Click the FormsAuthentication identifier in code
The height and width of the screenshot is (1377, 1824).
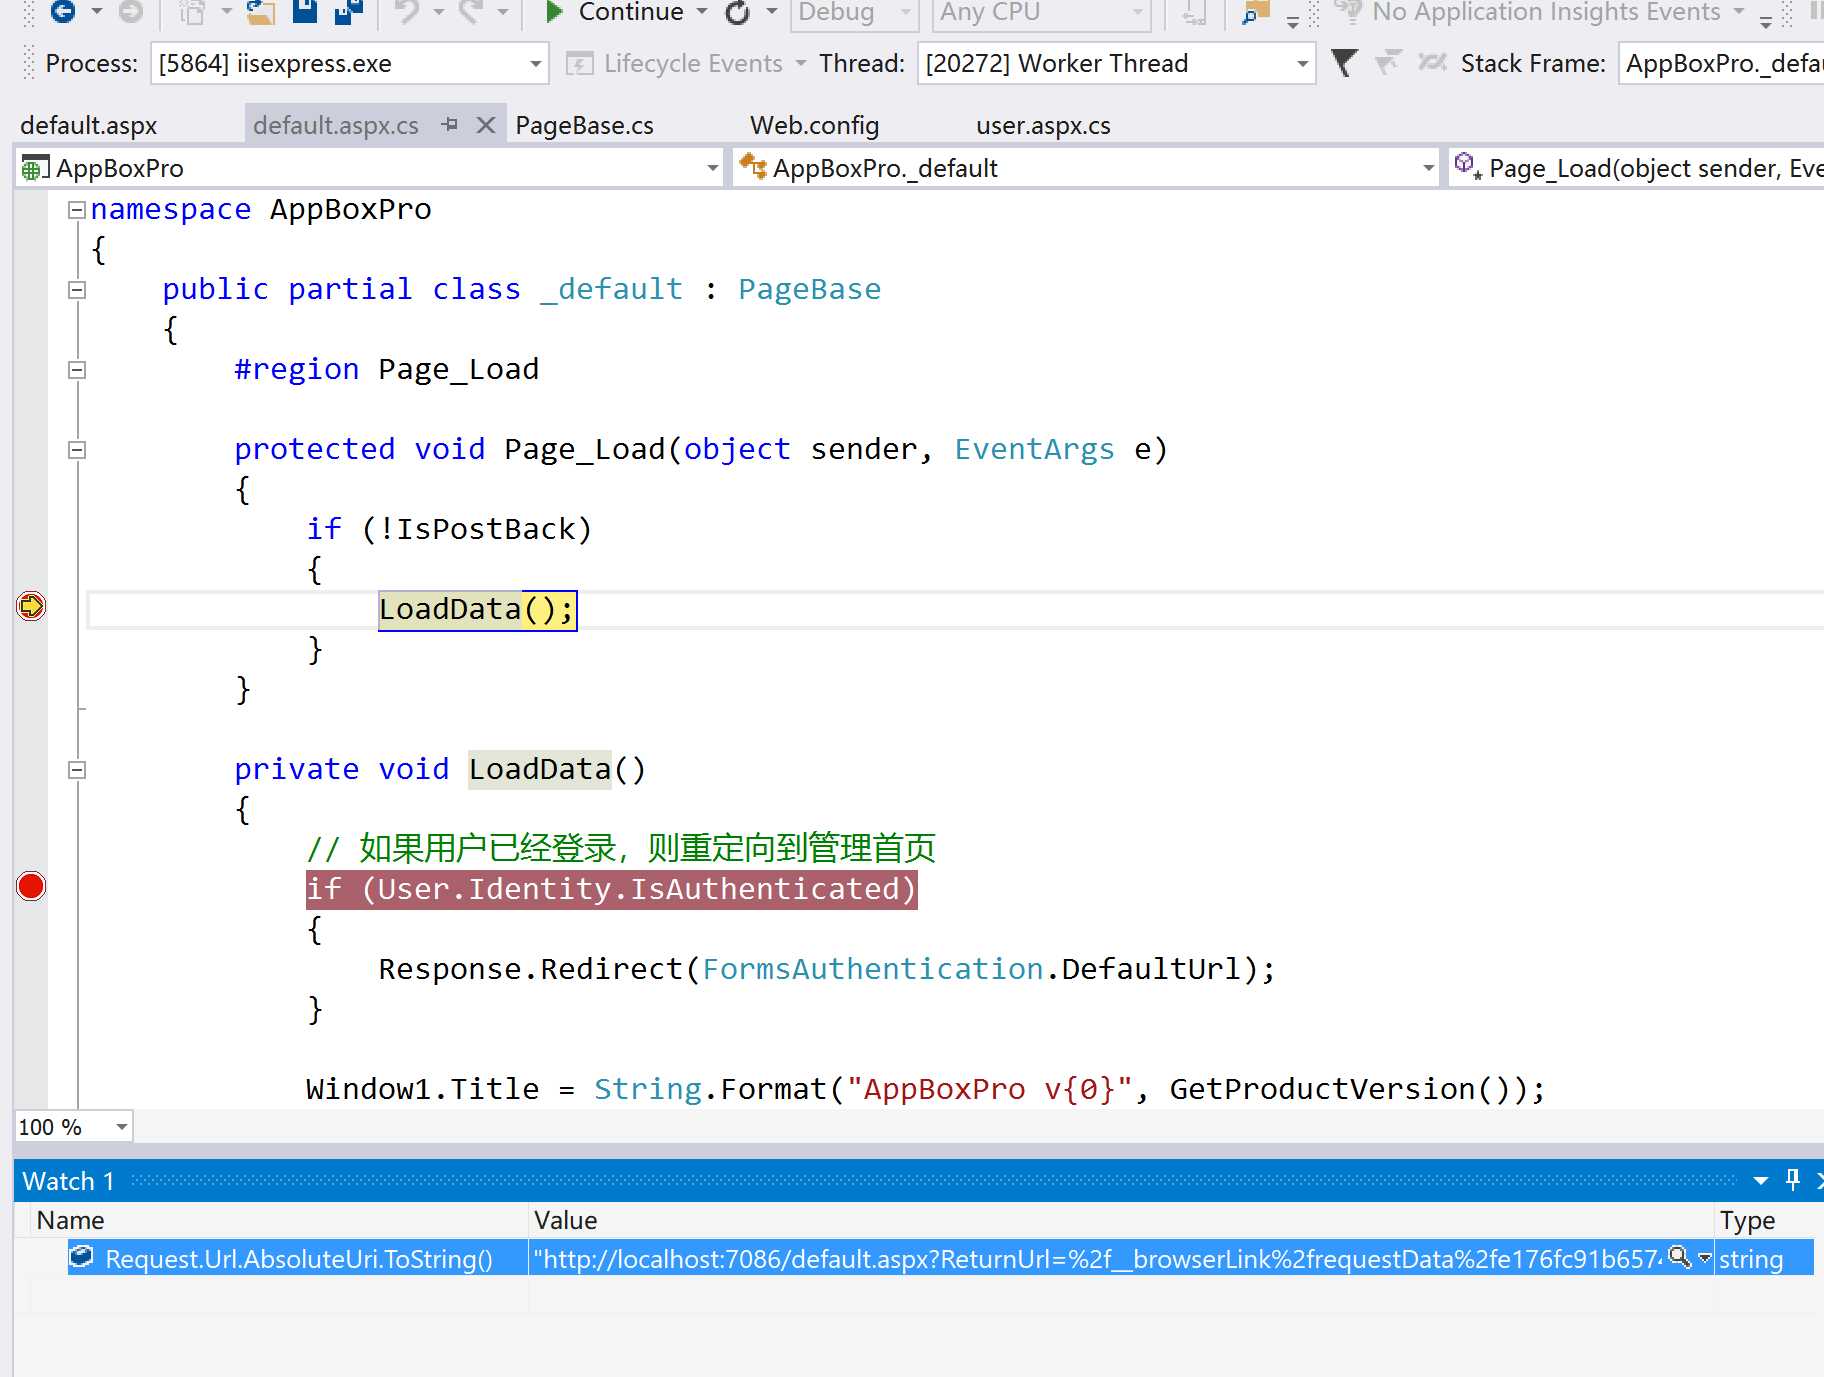click(x=872, y=969)
